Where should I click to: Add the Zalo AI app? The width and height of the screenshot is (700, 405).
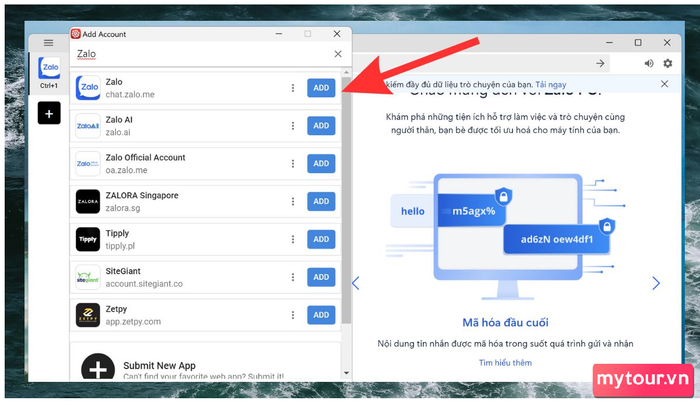click(321, 126)
